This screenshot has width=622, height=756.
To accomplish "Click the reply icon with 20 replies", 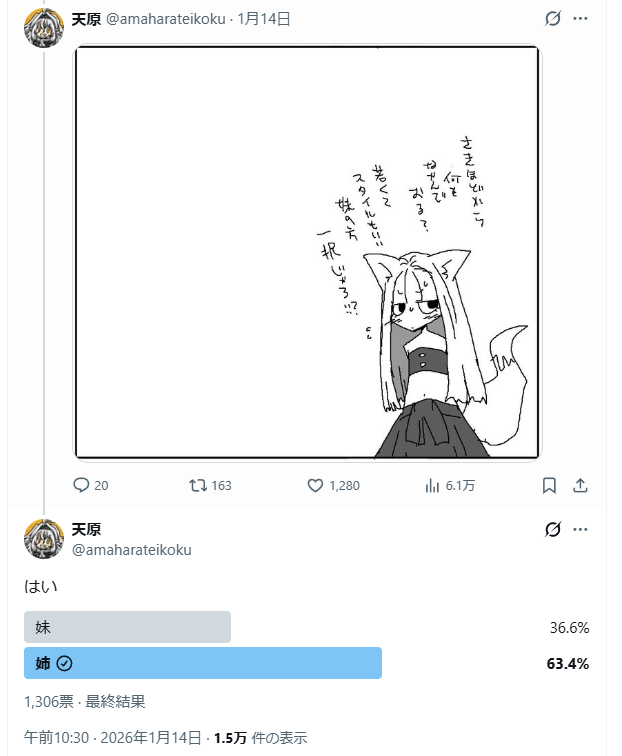I will [82, 485].
